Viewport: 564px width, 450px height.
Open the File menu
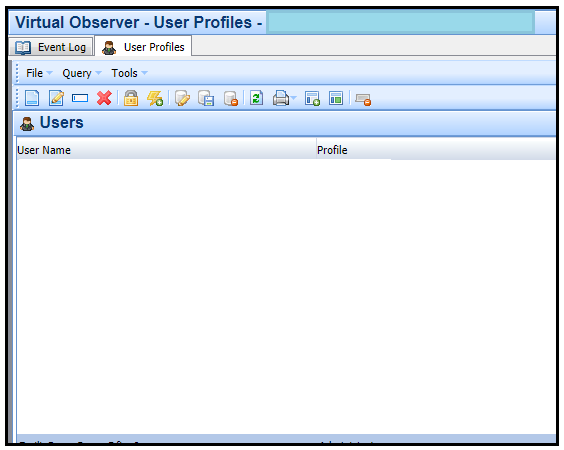(x=39, y=73)
